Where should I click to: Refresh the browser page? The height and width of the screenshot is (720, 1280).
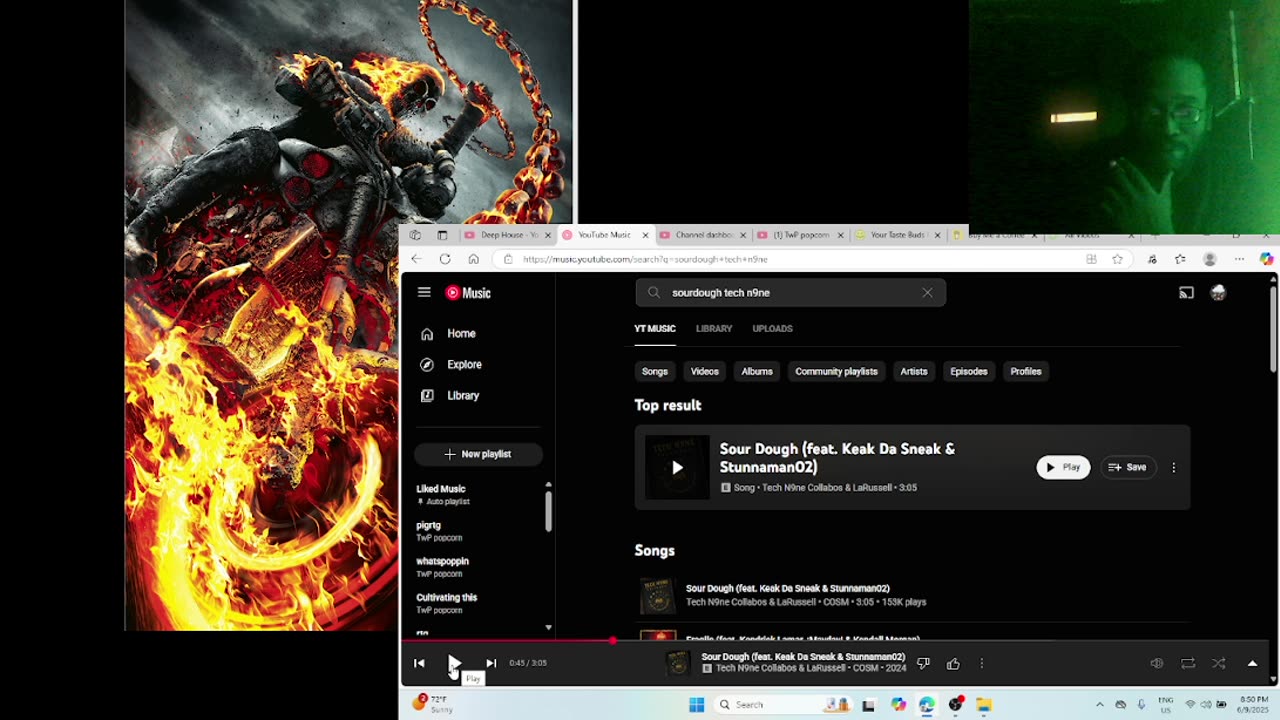(x=445, y=259)
